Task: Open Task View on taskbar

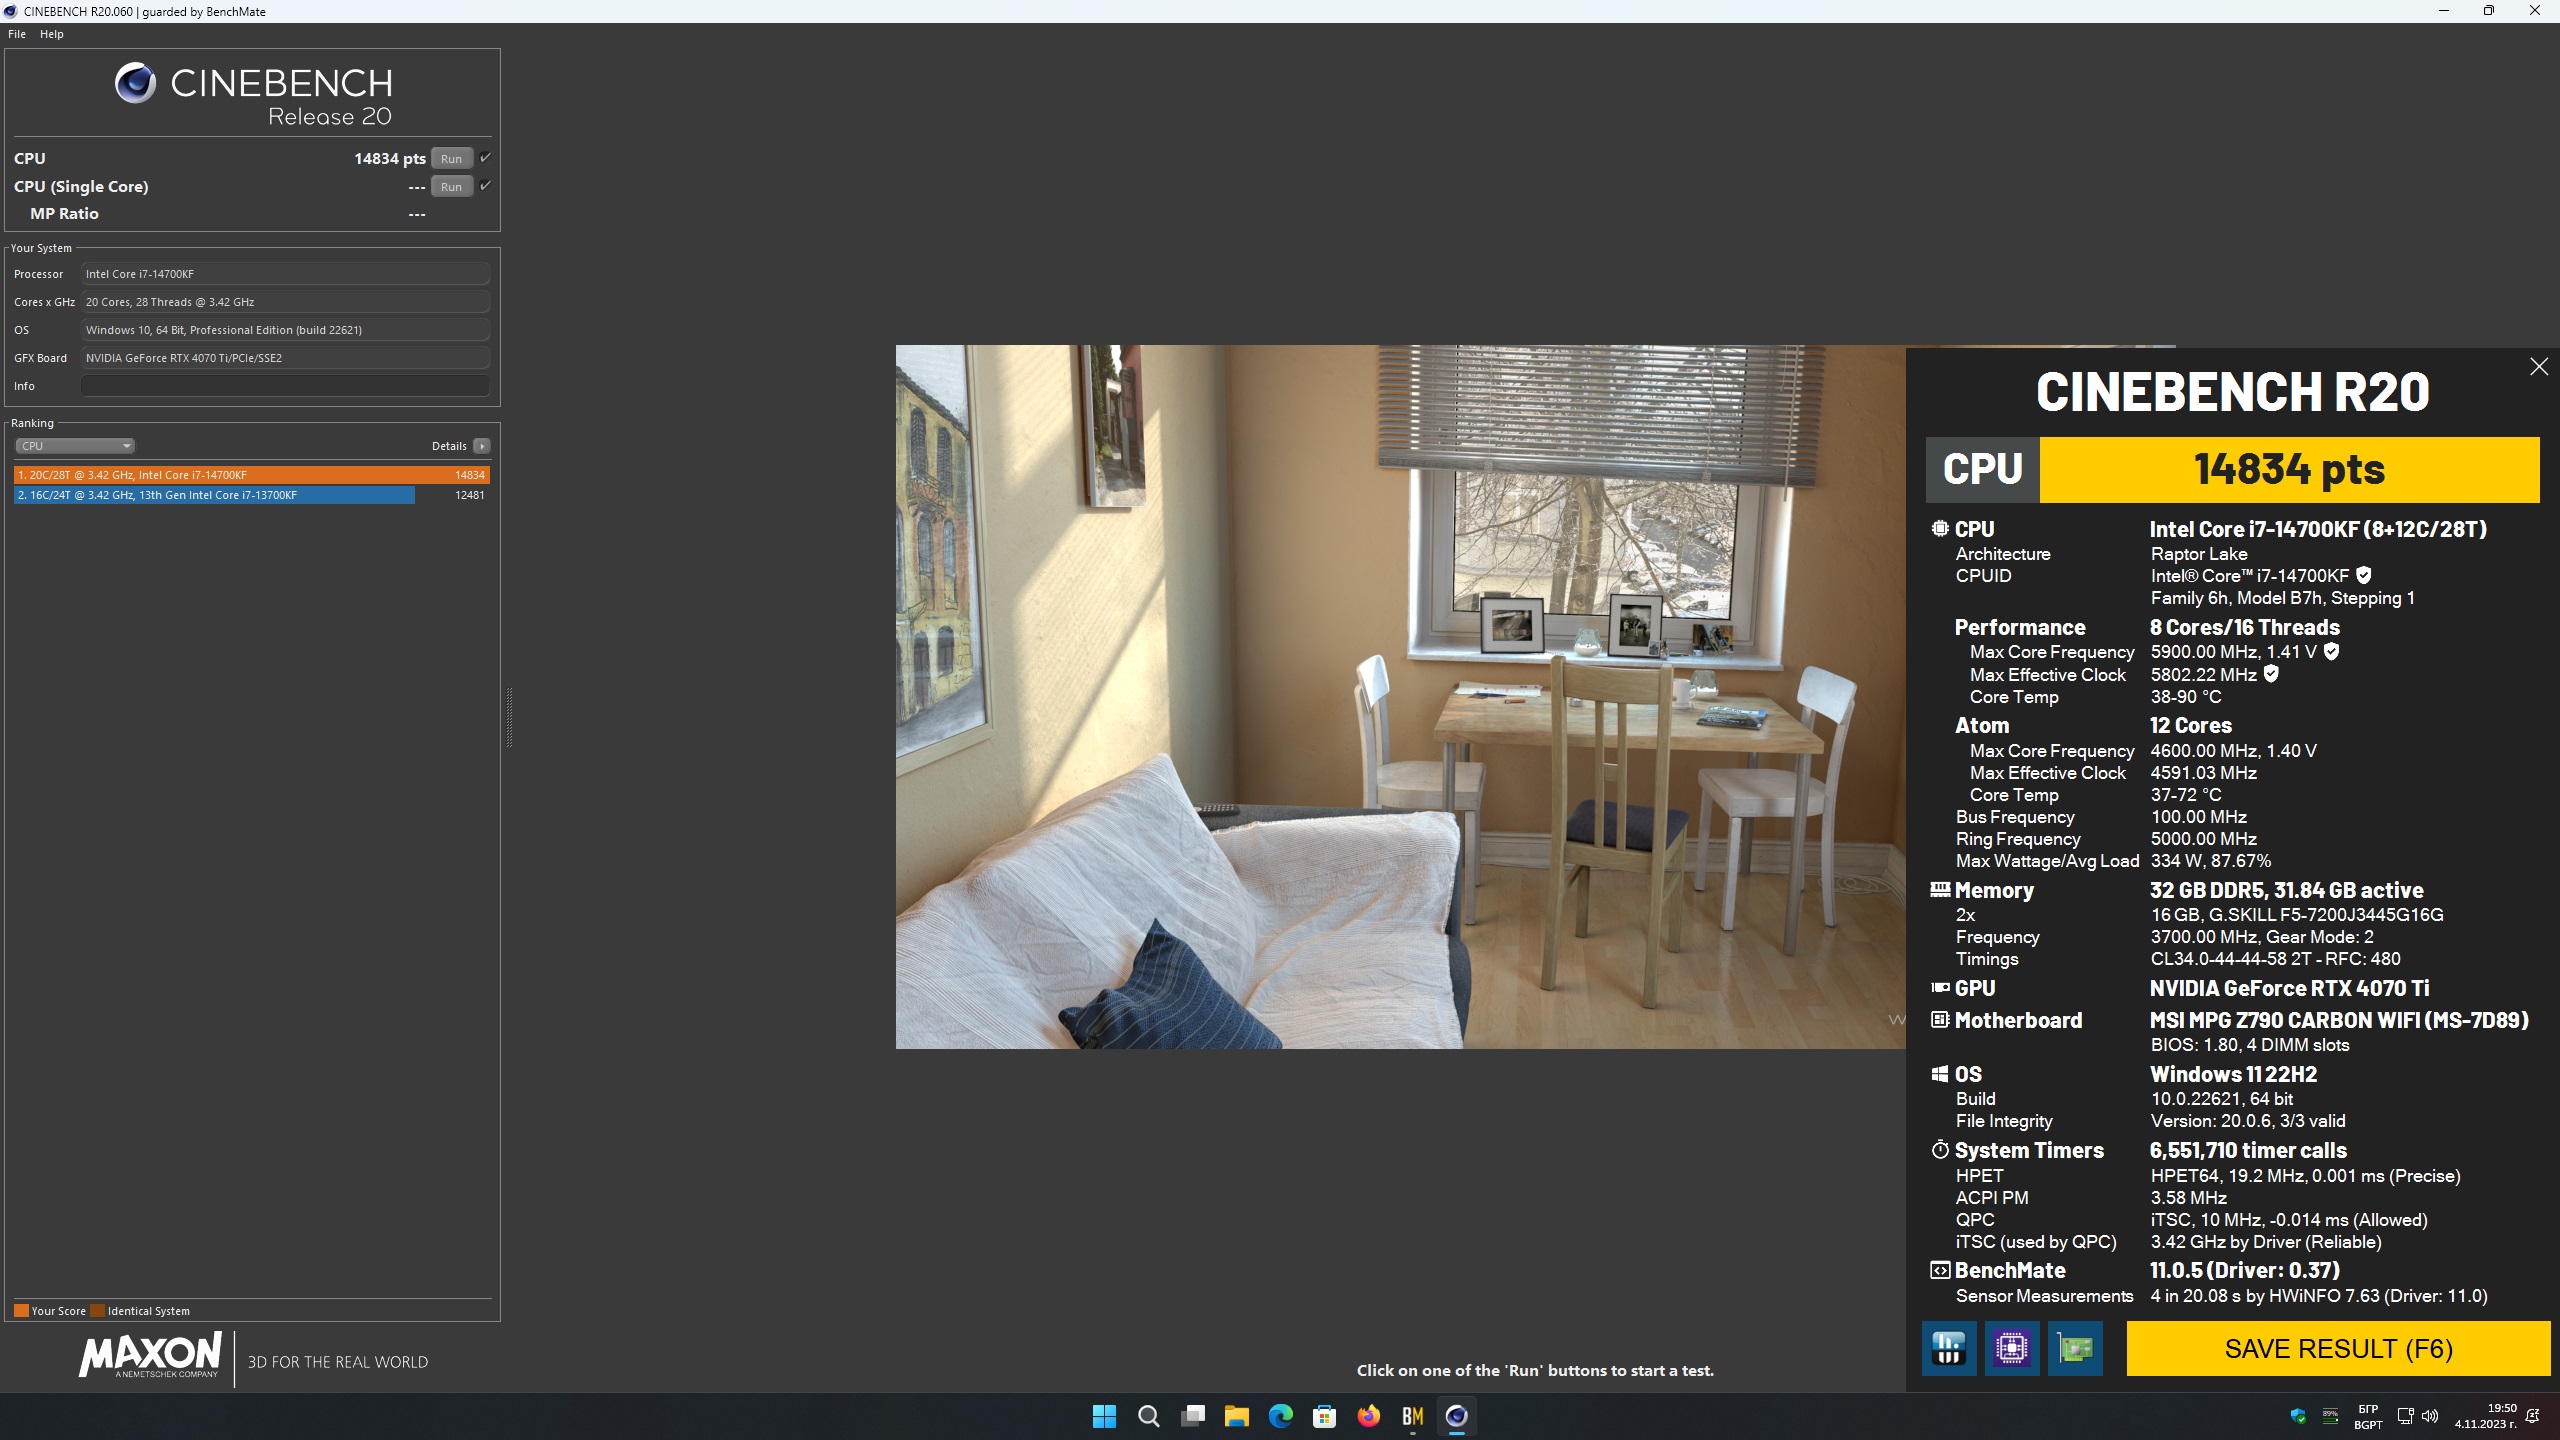Action: tap(1192, 1416)
